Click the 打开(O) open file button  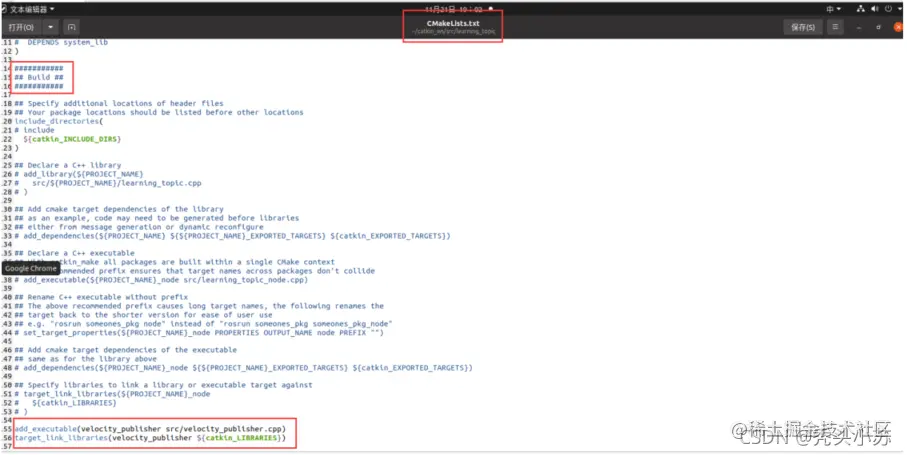(x=22, y=27)
